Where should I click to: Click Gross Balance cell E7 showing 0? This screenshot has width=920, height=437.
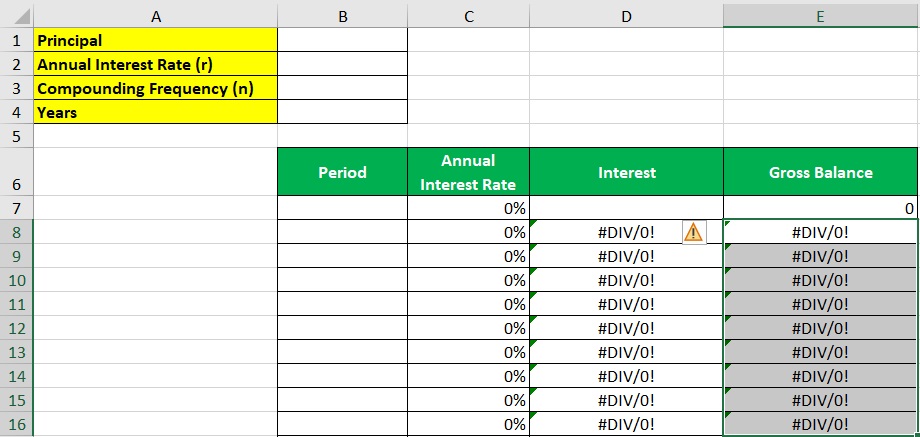[x=820, y=208]
